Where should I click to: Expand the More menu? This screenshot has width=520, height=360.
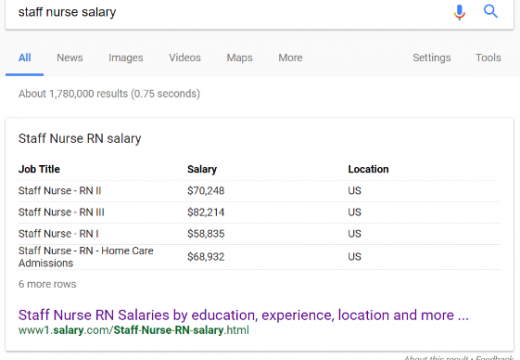tap(290, 58)
